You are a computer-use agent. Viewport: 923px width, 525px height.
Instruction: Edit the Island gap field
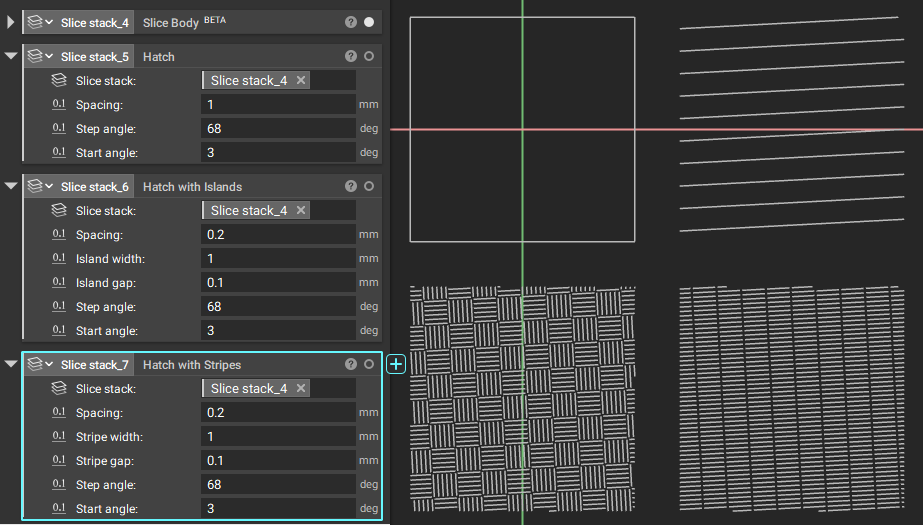(x=278, y=283)
